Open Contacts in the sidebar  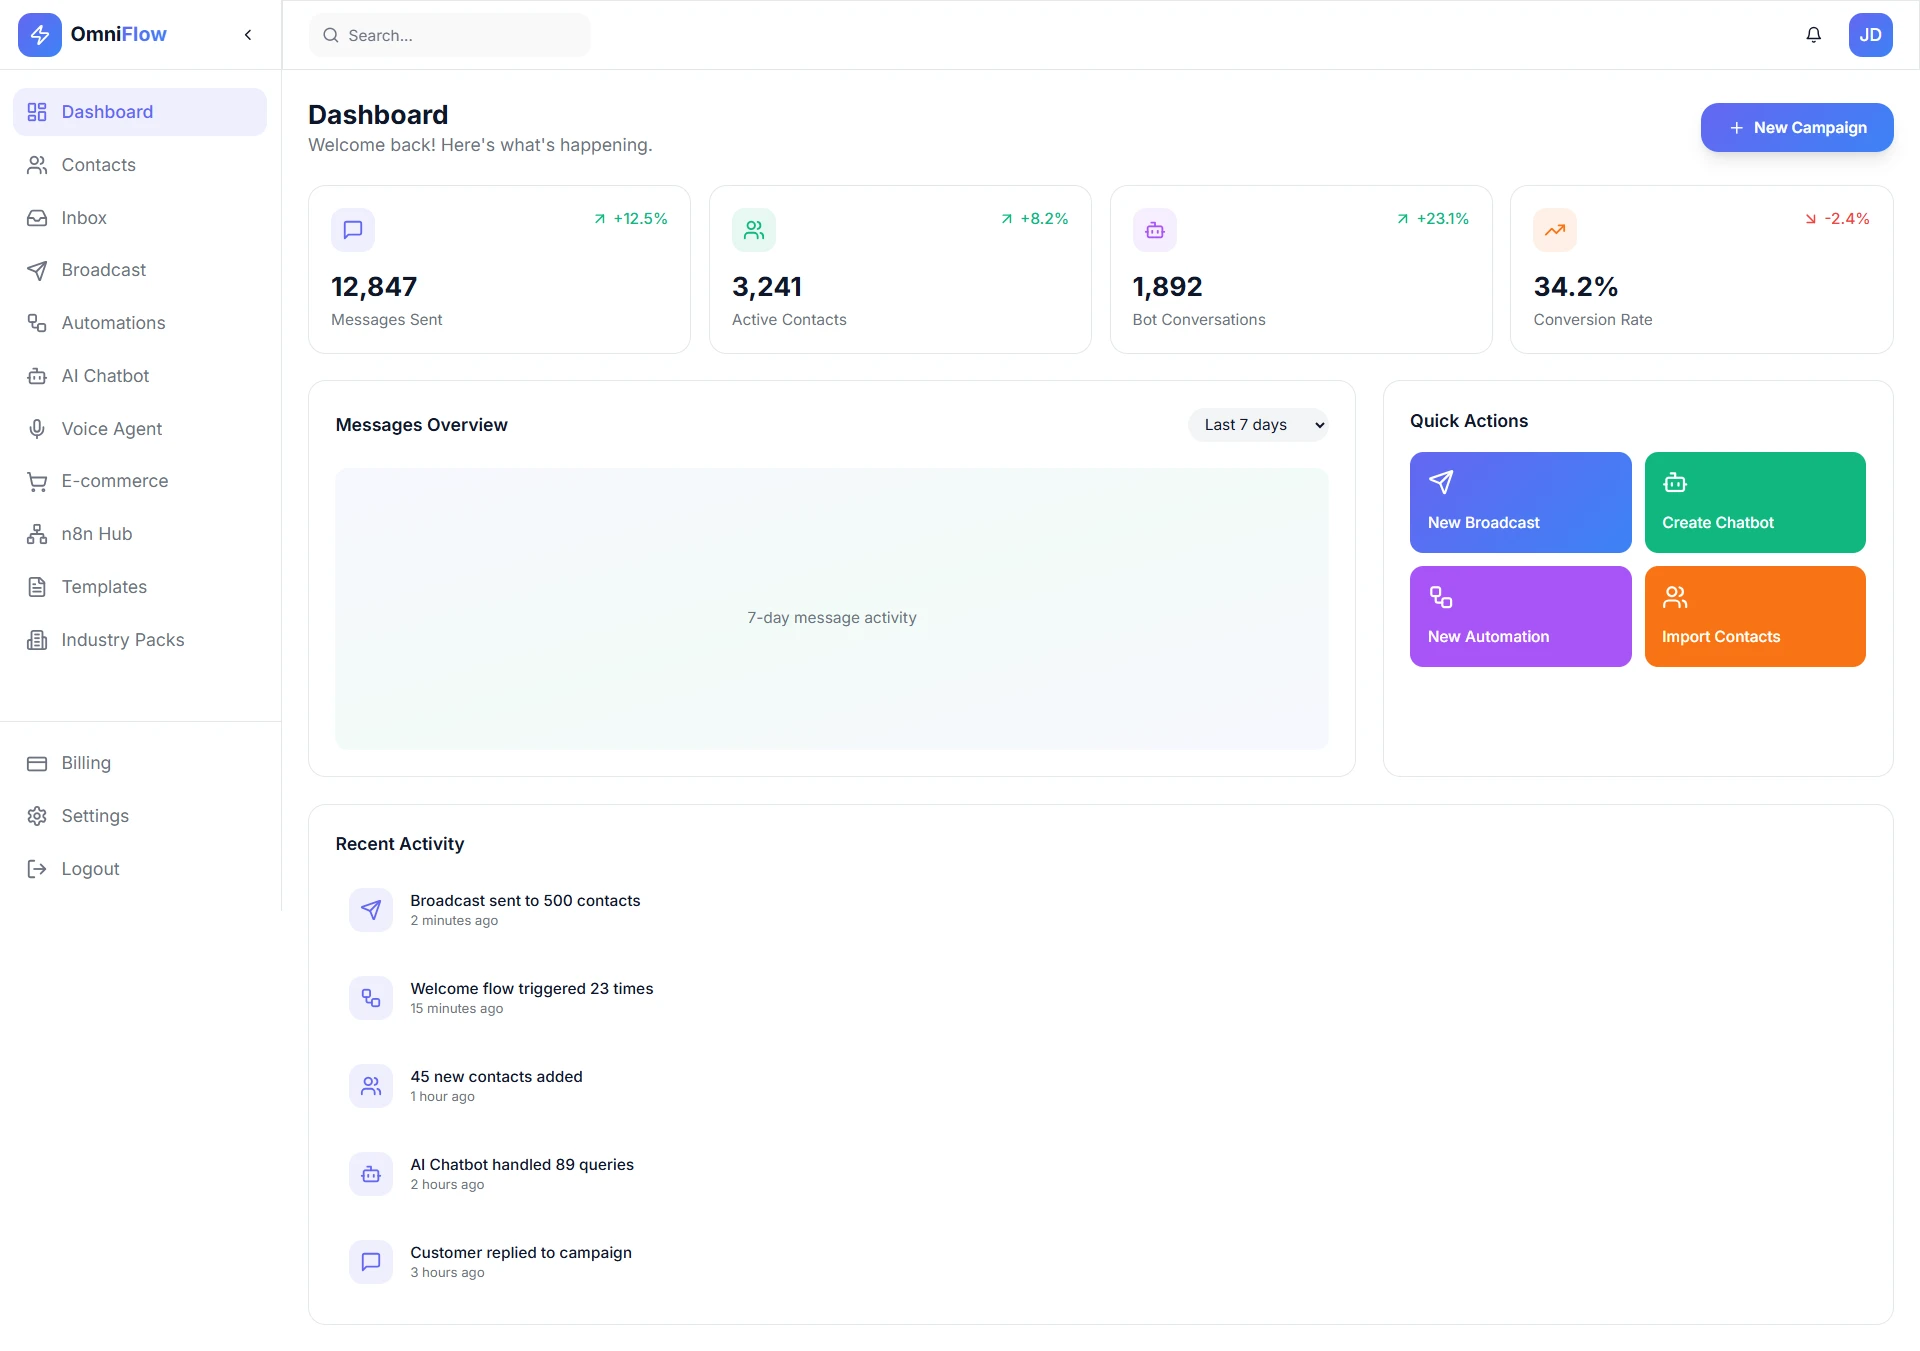(98, 165)
